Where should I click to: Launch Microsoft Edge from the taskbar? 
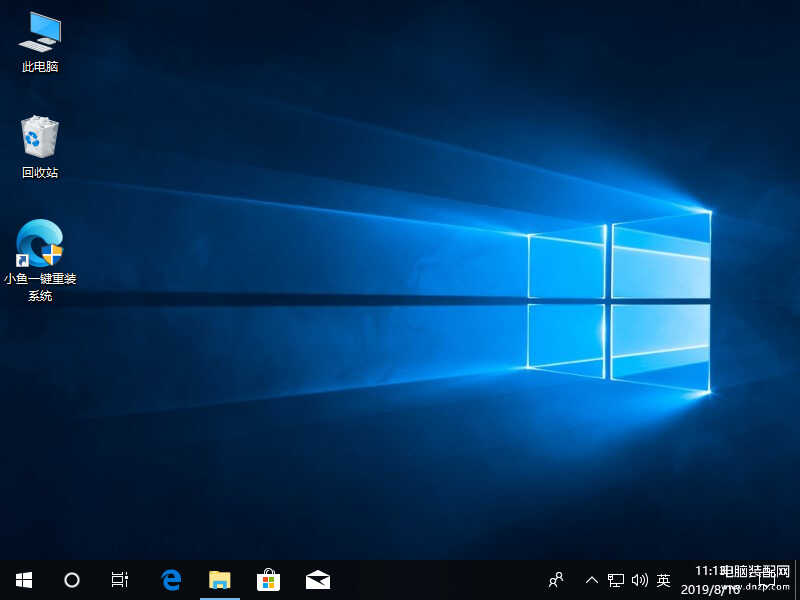coord(171,580)
